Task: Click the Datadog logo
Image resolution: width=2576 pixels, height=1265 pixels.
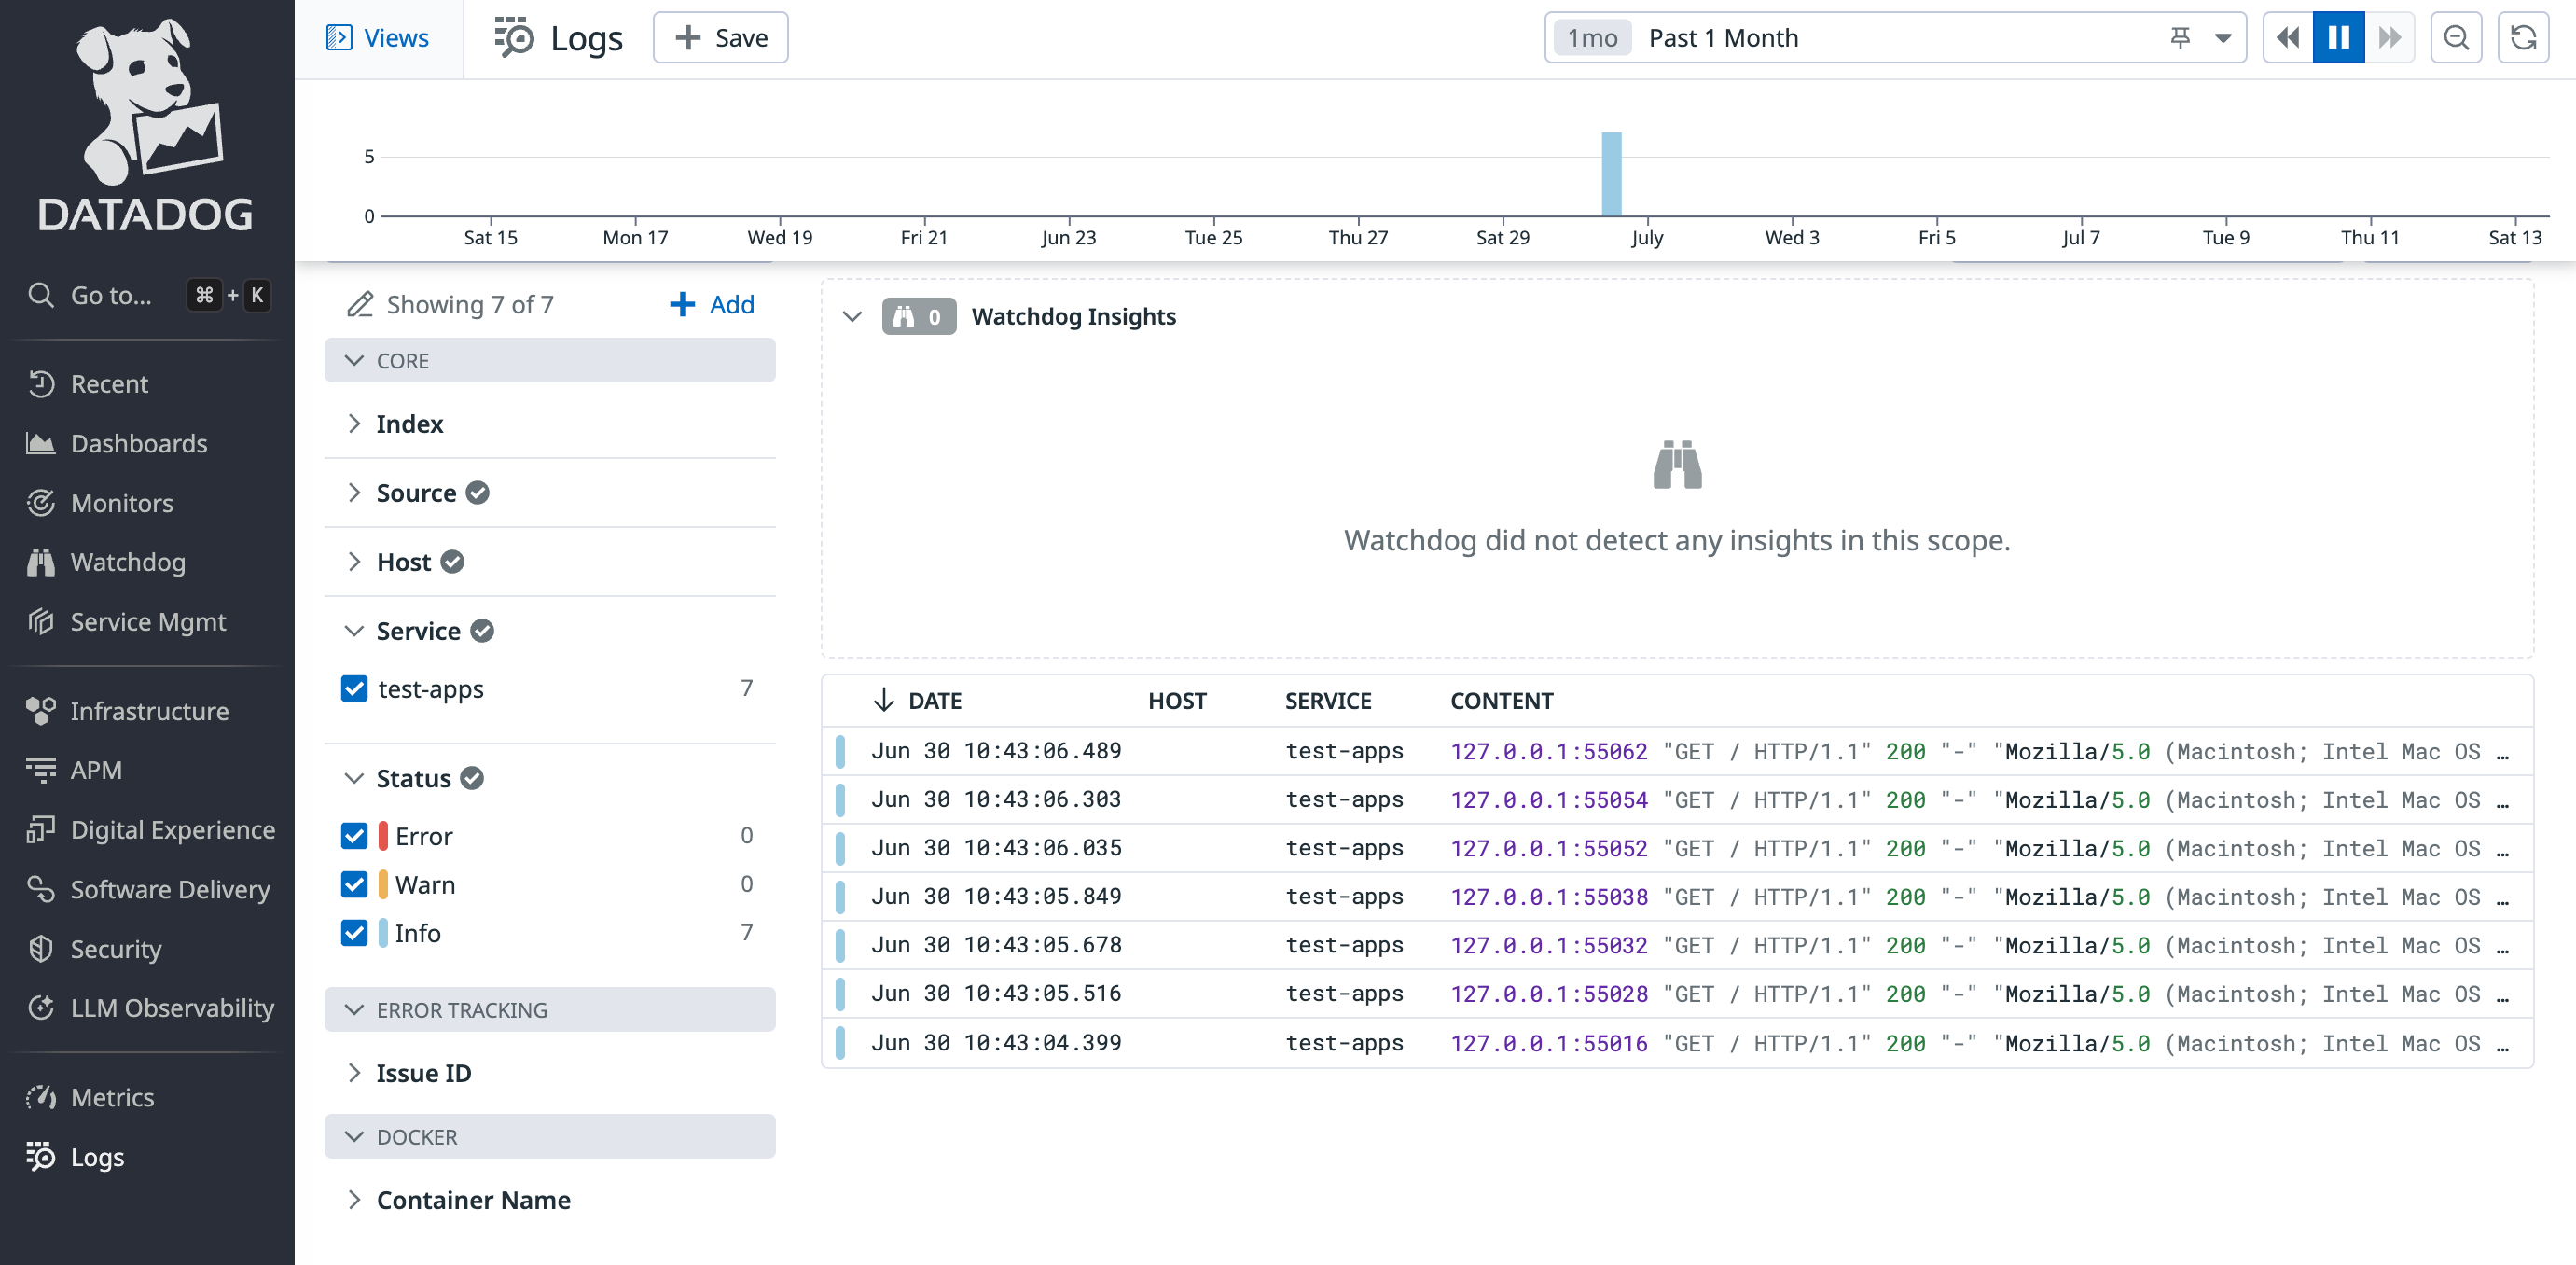Action: [146, 125]
